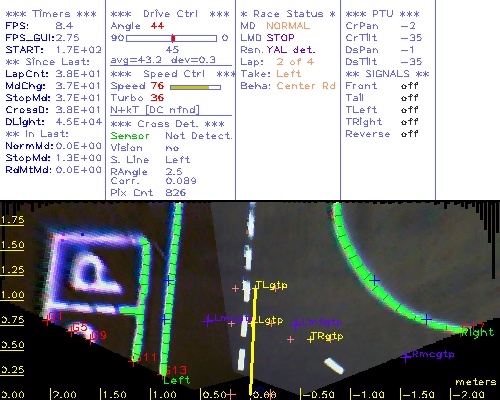Click the Drive Ctrl angle slider bar
This screenshot has height=400, width=500.
[172, 38]
